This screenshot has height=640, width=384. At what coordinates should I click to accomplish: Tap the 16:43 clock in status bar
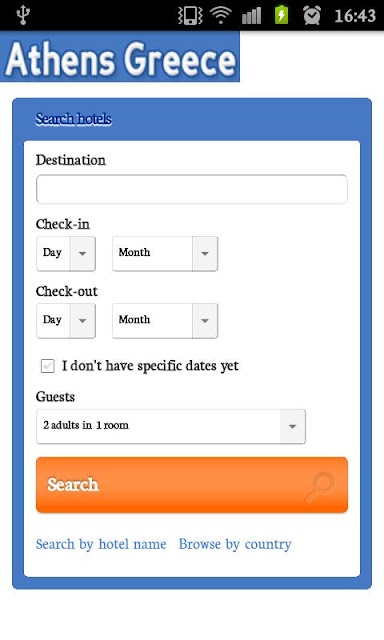tap(355, 16)
